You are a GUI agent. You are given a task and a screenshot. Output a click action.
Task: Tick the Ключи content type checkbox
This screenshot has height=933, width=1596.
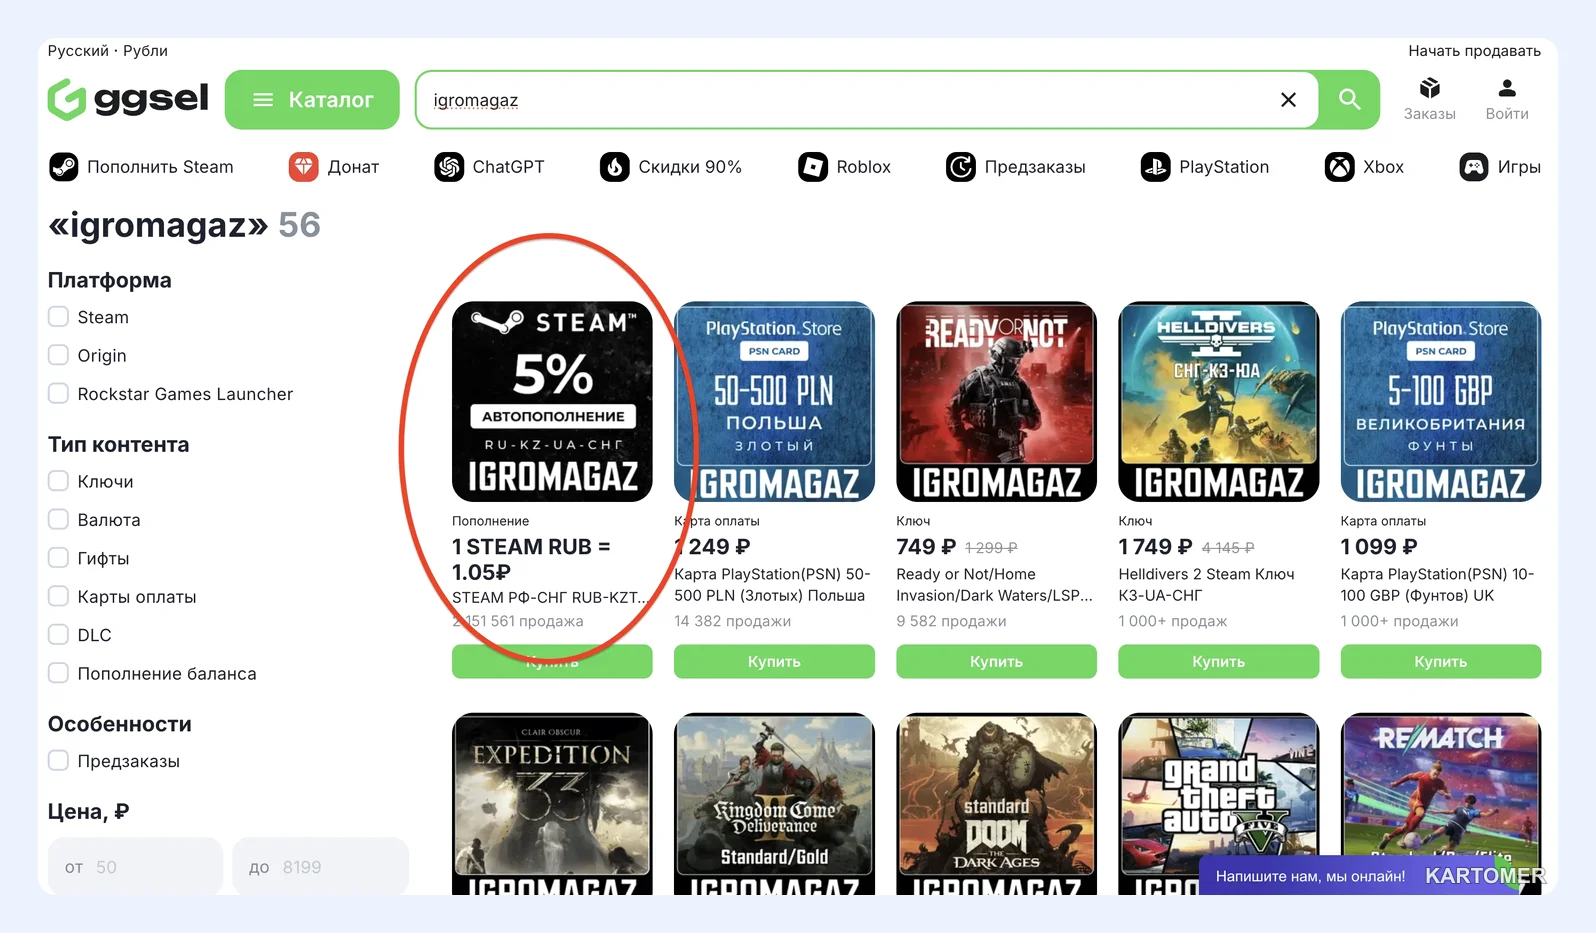pos(59,481)
